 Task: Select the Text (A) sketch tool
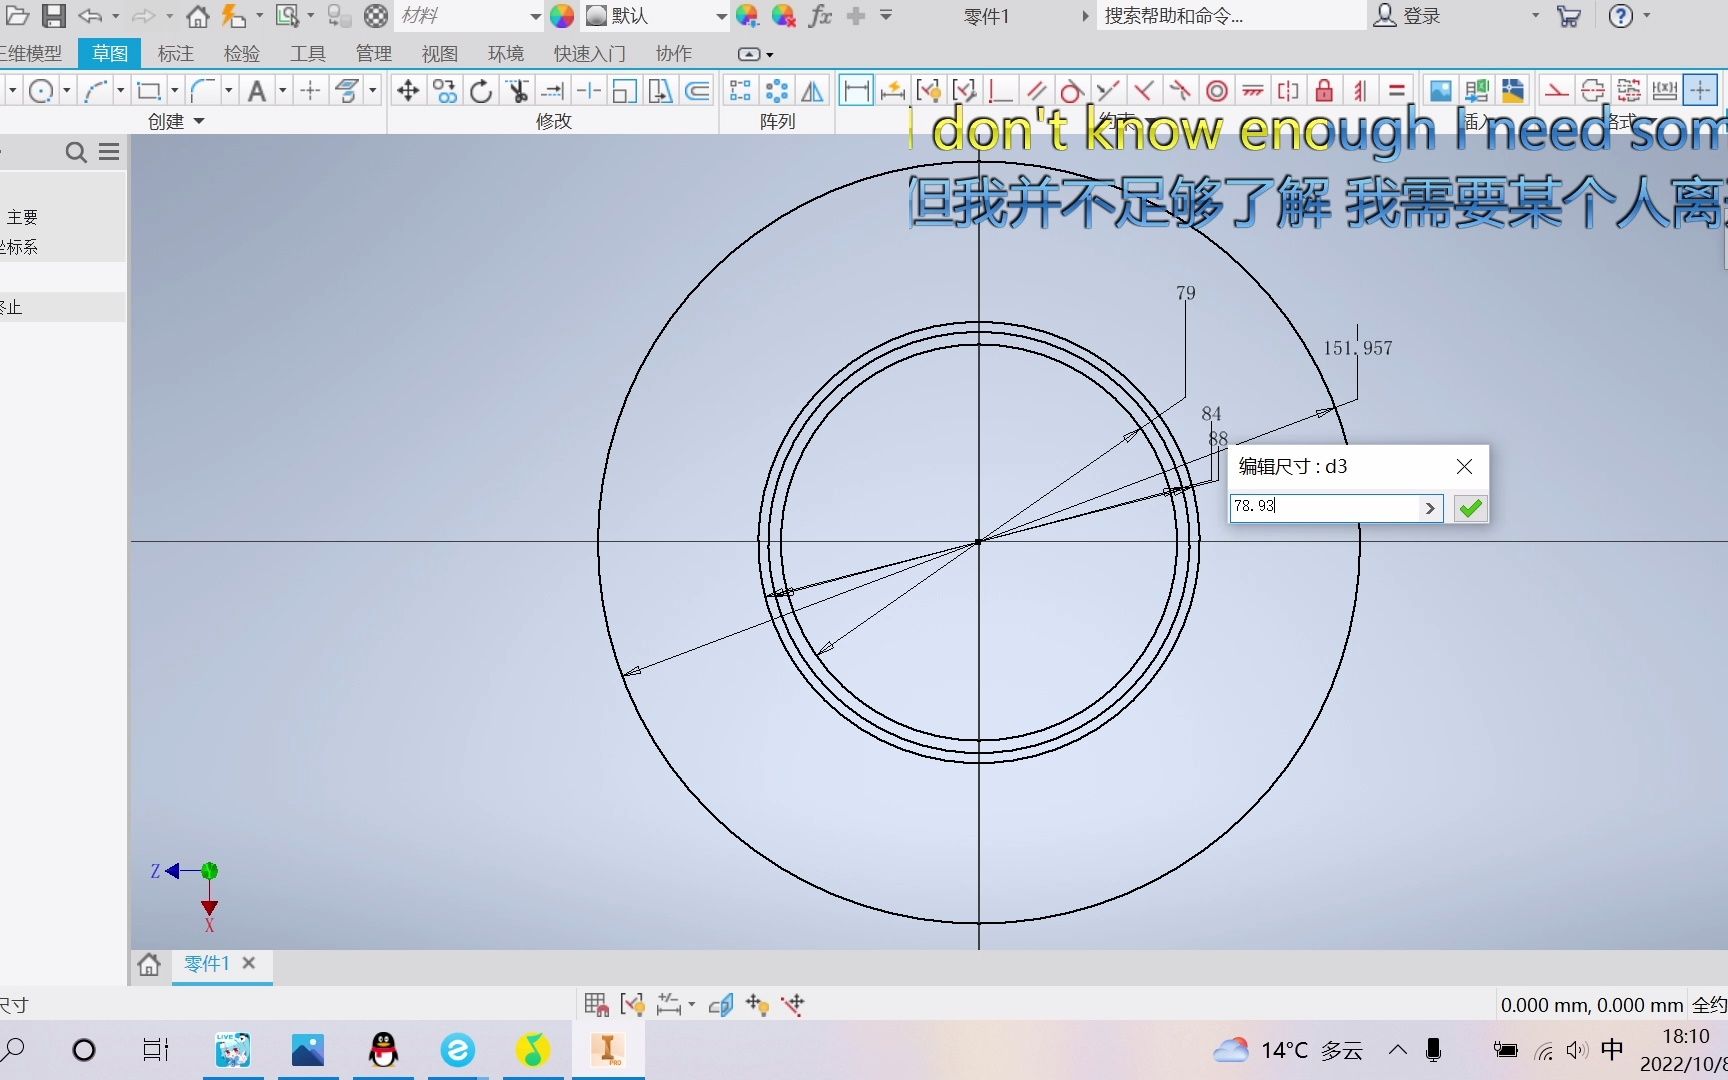pyautogui.click(x=257, y=91)
